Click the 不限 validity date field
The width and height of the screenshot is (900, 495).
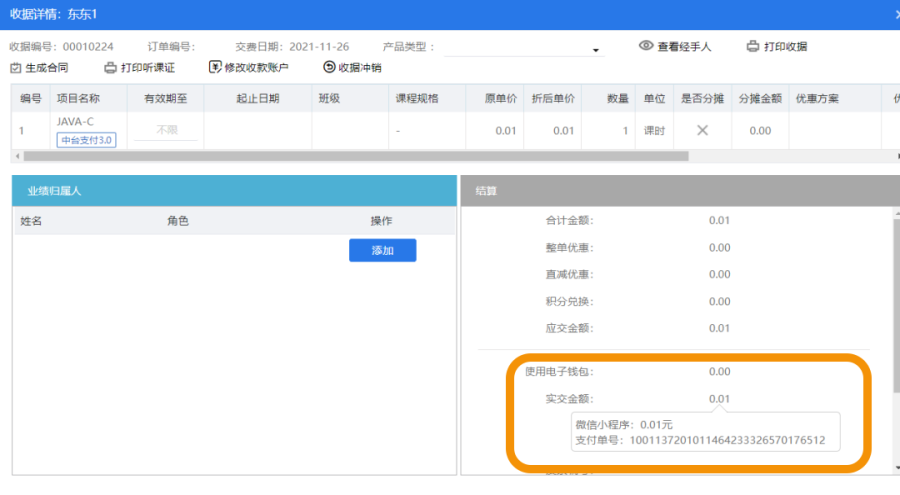pos(166,131)
